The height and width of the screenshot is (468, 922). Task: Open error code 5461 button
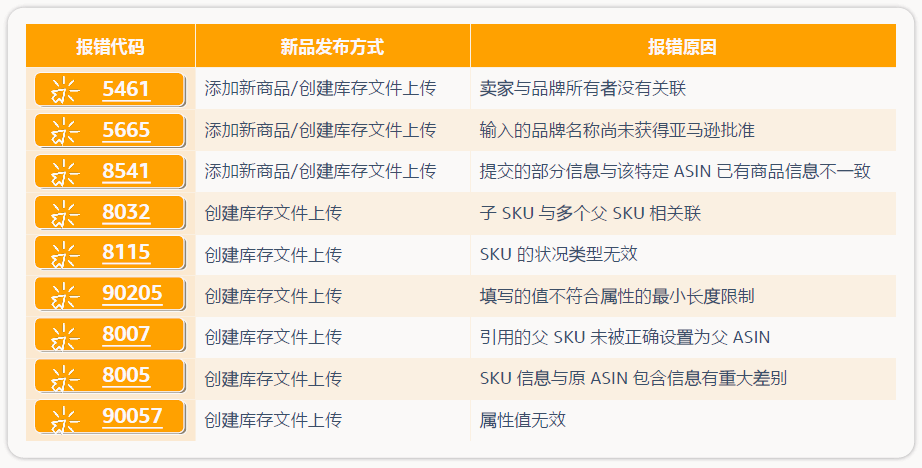pyautogui.click(x=110, y=89)
